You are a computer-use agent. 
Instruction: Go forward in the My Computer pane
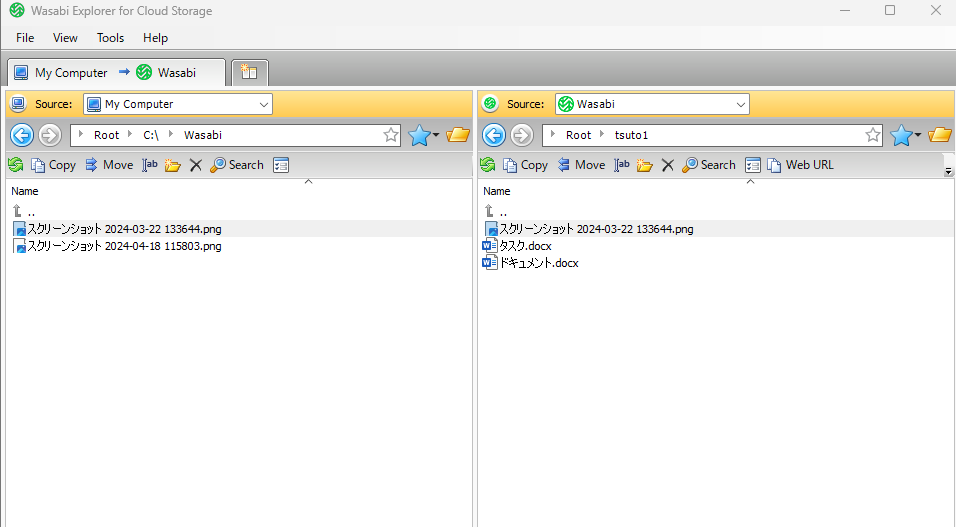pyautogui.click(x=50, y=135)
